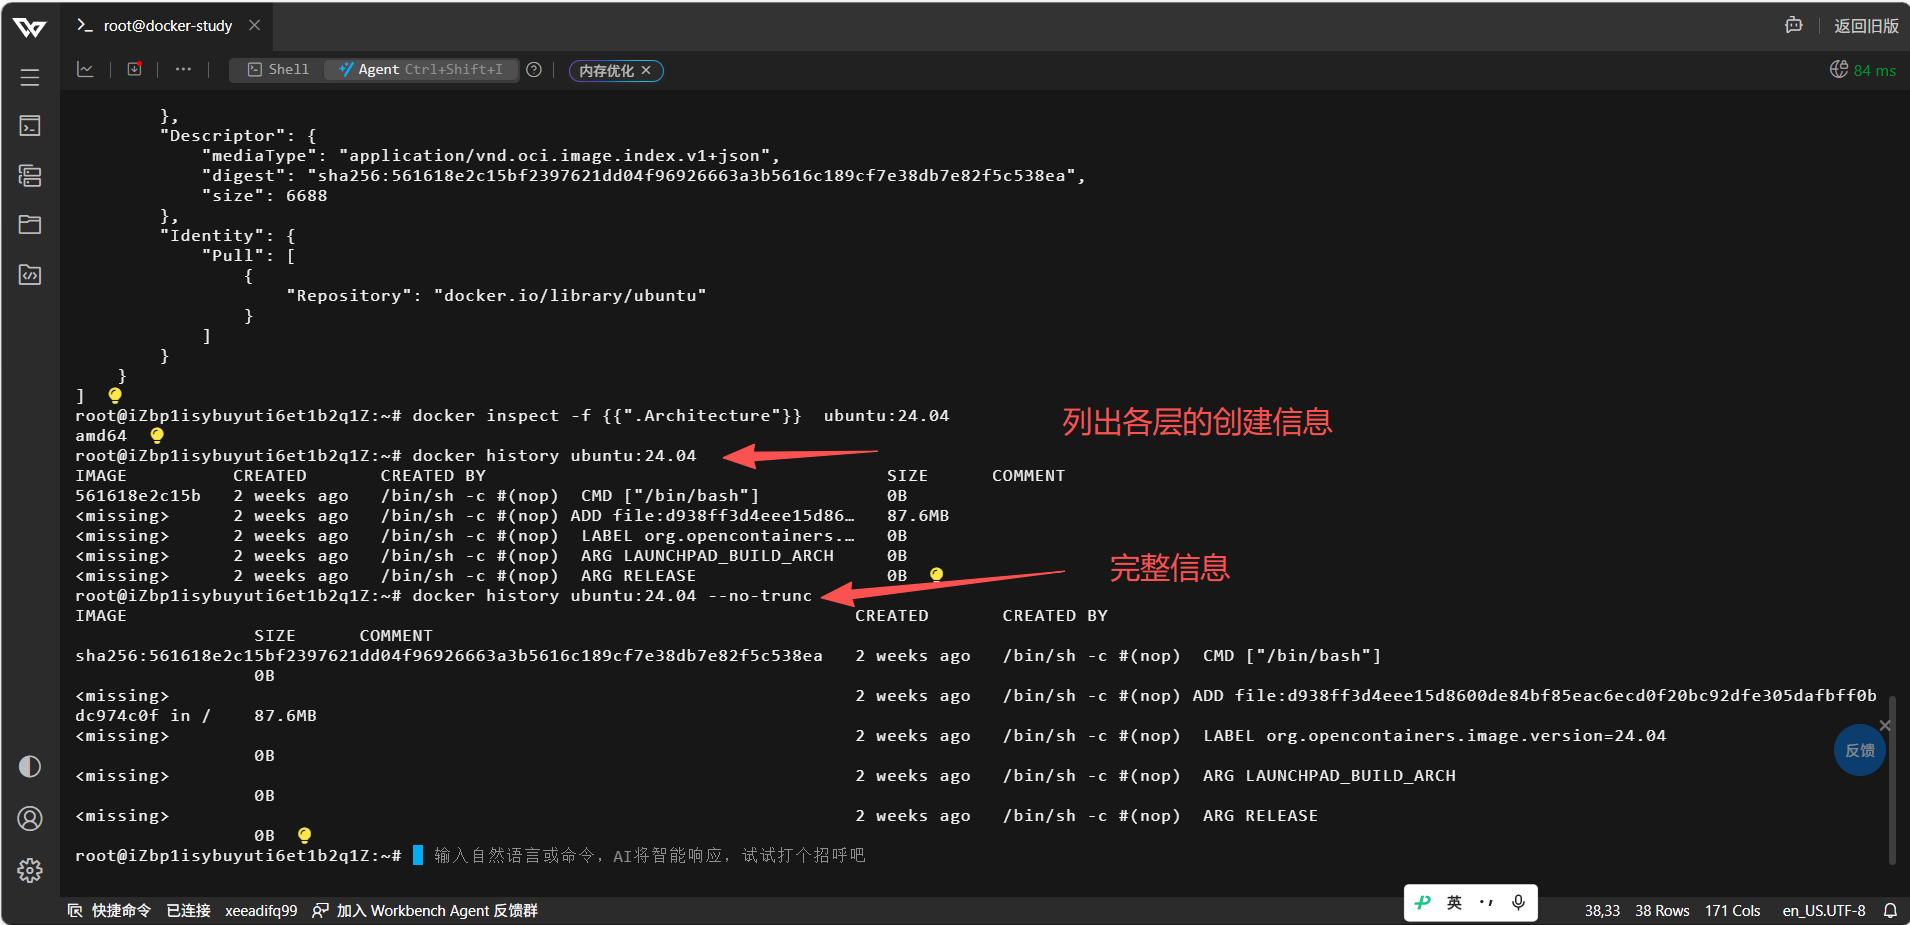Click the 已连接 connection status
The height and width of the screenshot is (925, 1910).
point(188,910)
